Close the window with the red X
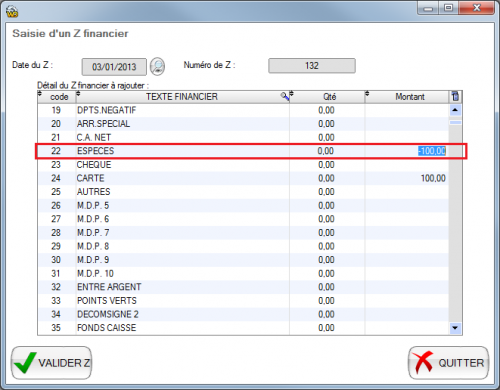 pyautogui.click(x=476, y=8)
